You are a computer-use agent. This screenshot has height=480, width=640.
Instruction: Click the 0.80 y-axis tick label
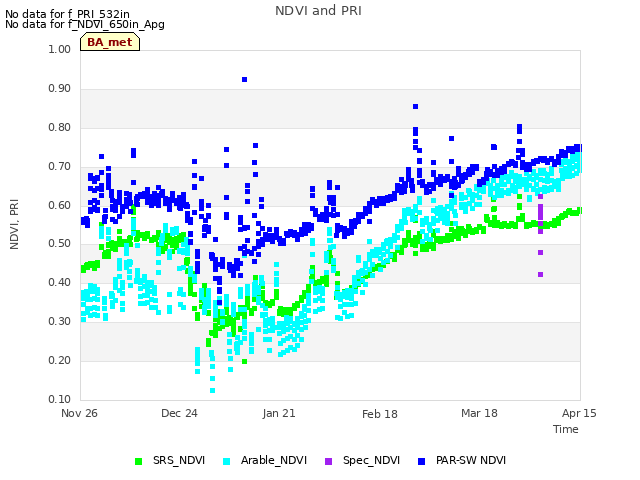tap(60, 127)
